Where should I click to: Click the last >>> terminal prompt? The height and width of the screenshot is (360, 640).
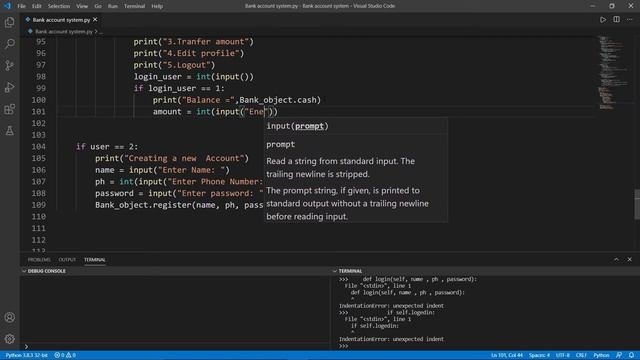coord(343,346)
